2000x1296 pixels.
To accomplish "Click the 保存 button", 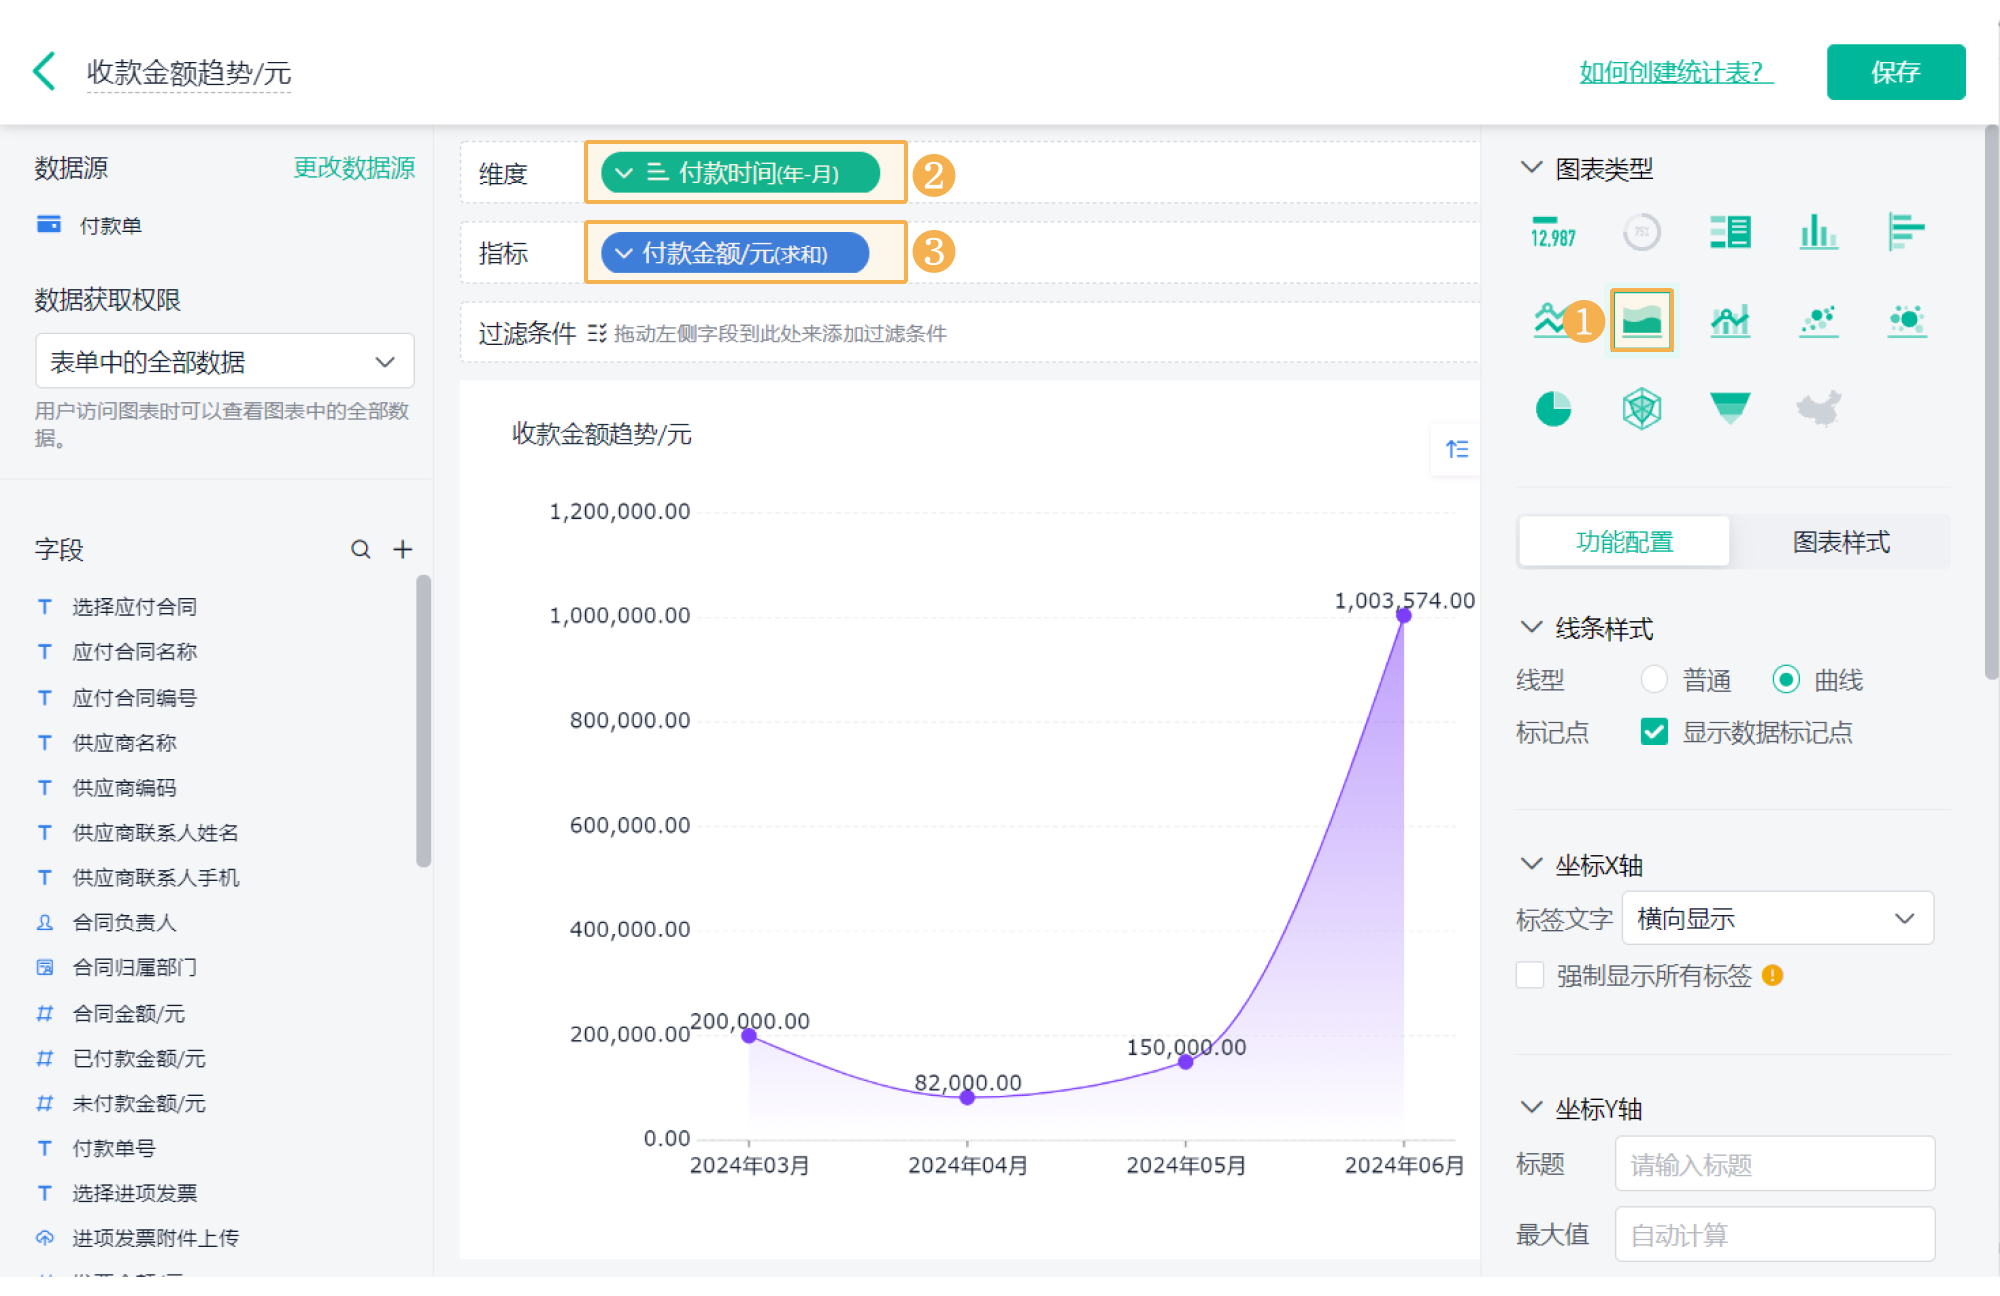I will click(x=1895, y=72).
